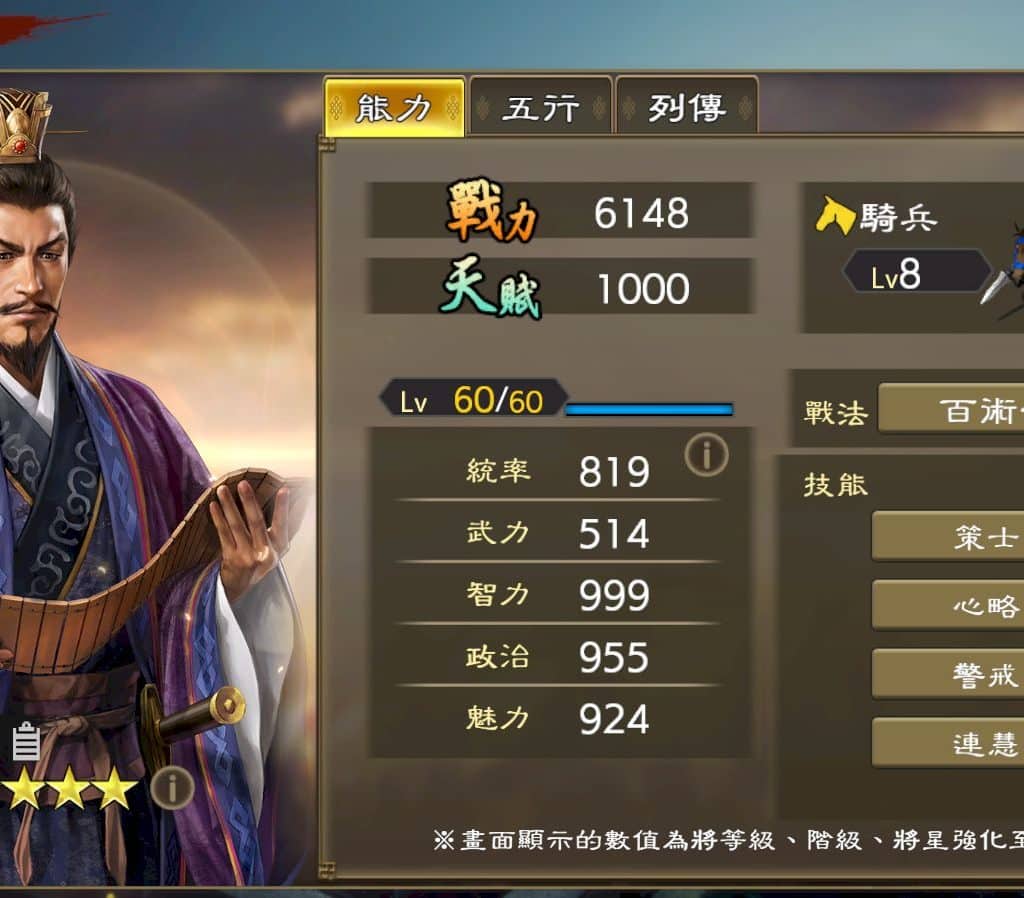The image size is (1024, 898).
Task: Tap the third gold star rating icon
Action: [114, 788]
